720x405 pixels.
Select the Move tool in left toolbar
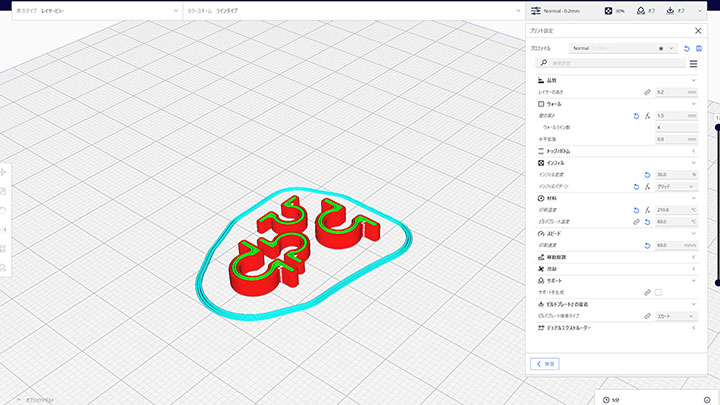tap(3, 172)
